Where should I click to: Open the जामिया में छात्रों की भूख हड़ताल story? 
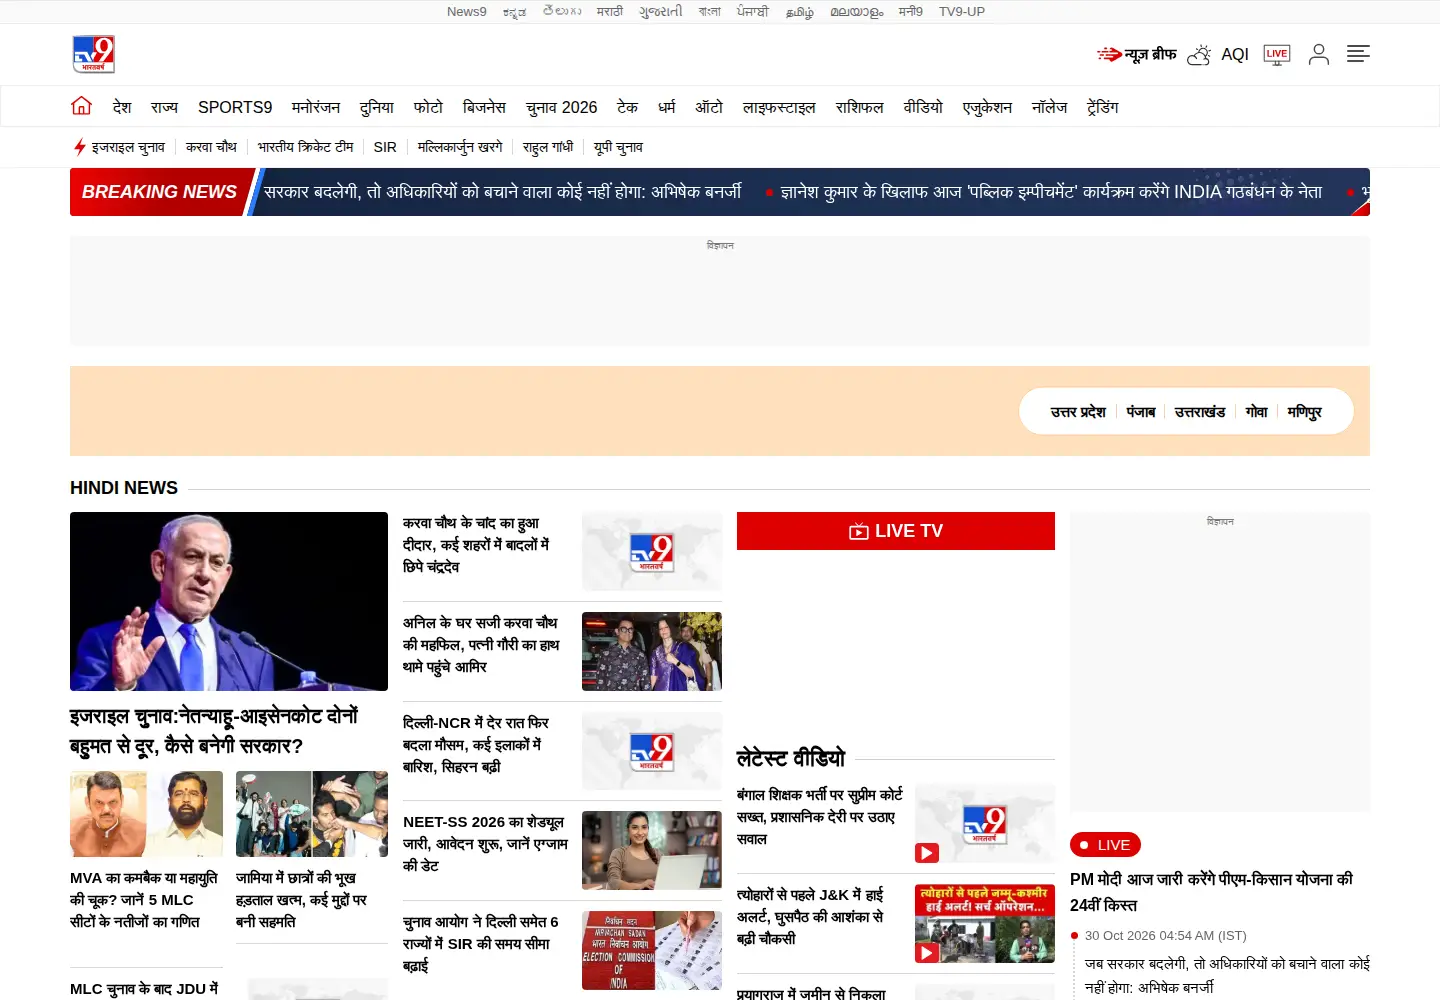click(302, 900)
